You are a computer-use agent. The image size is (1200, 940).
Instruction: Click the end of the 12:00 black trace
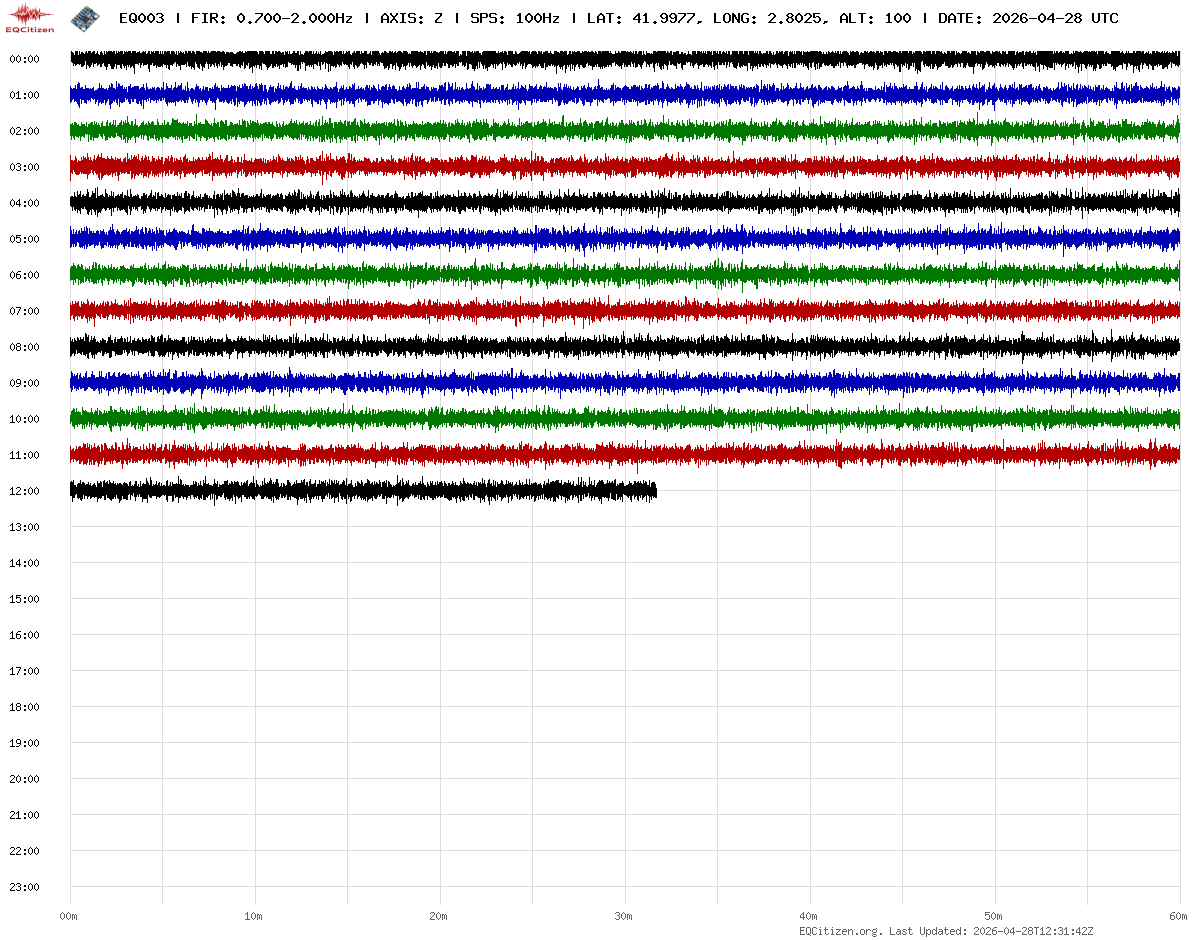coord(655,490)
